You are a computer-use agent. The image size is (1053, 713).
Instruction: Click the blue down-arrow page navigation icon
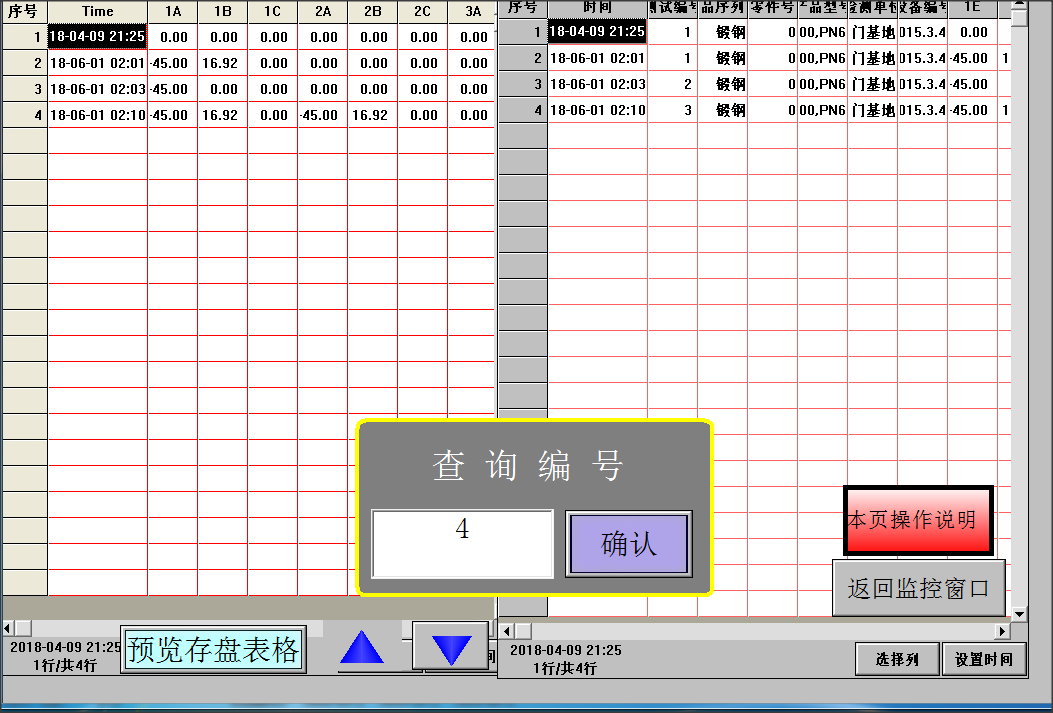coord(450,648)
